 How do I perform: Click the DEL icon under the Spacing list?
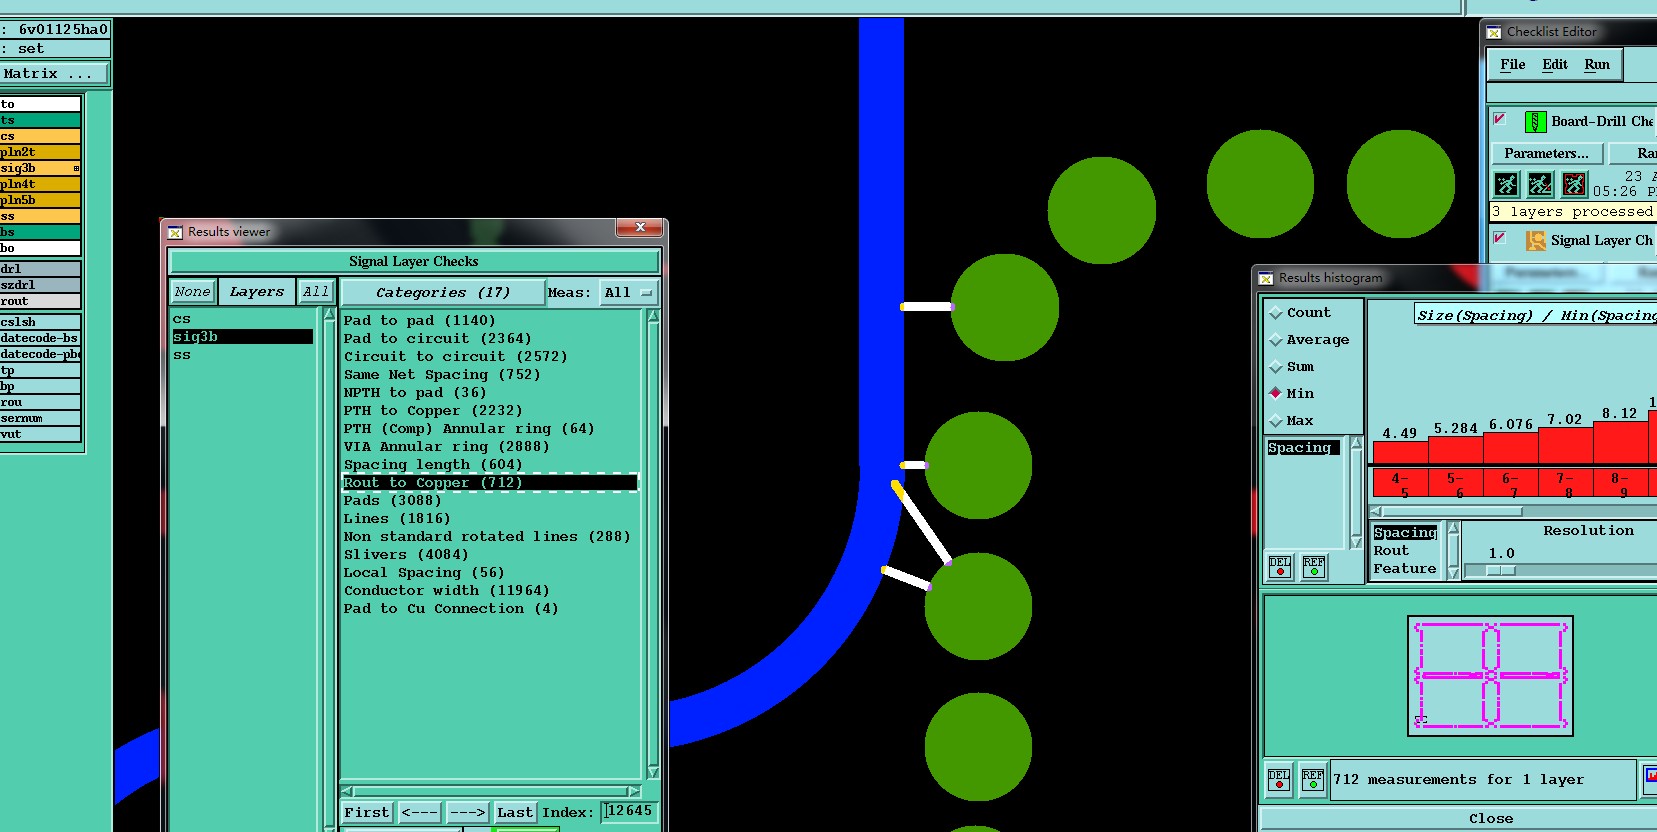pyautogui.click(x=1280, y=567)
